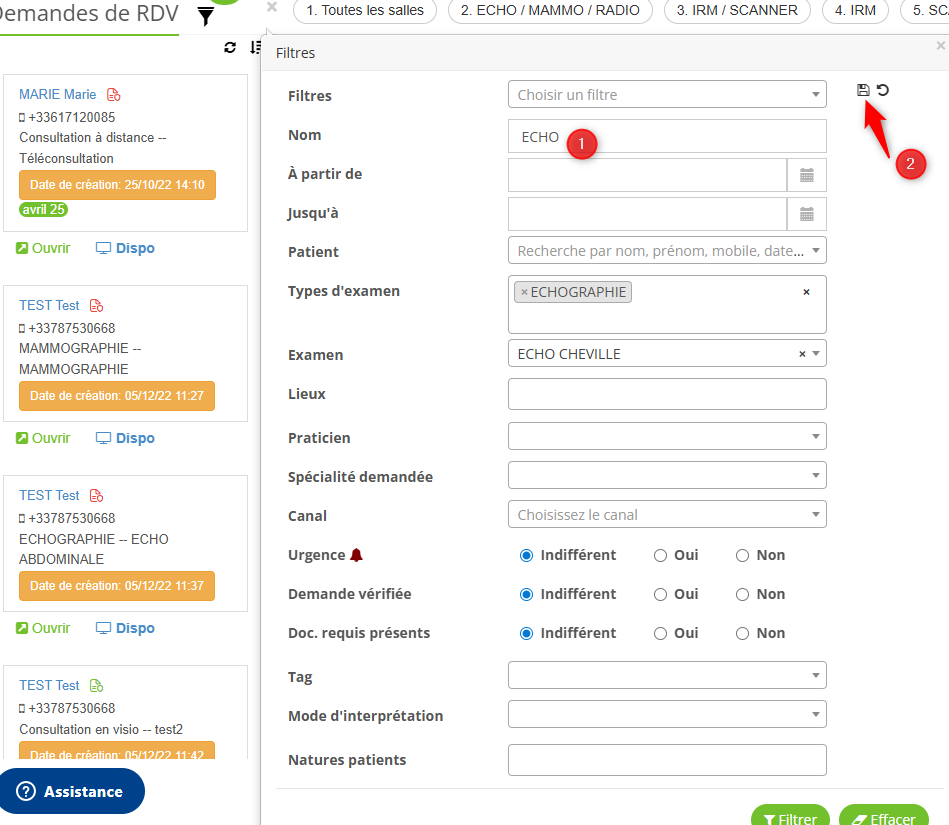
Task: Select Non for Demande vérifiée
Action: click(x=742, y=594)
